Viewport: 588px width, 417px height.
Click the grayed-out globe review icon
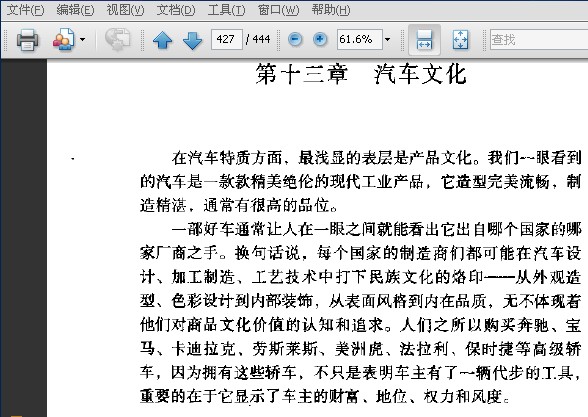pos(117,39)
